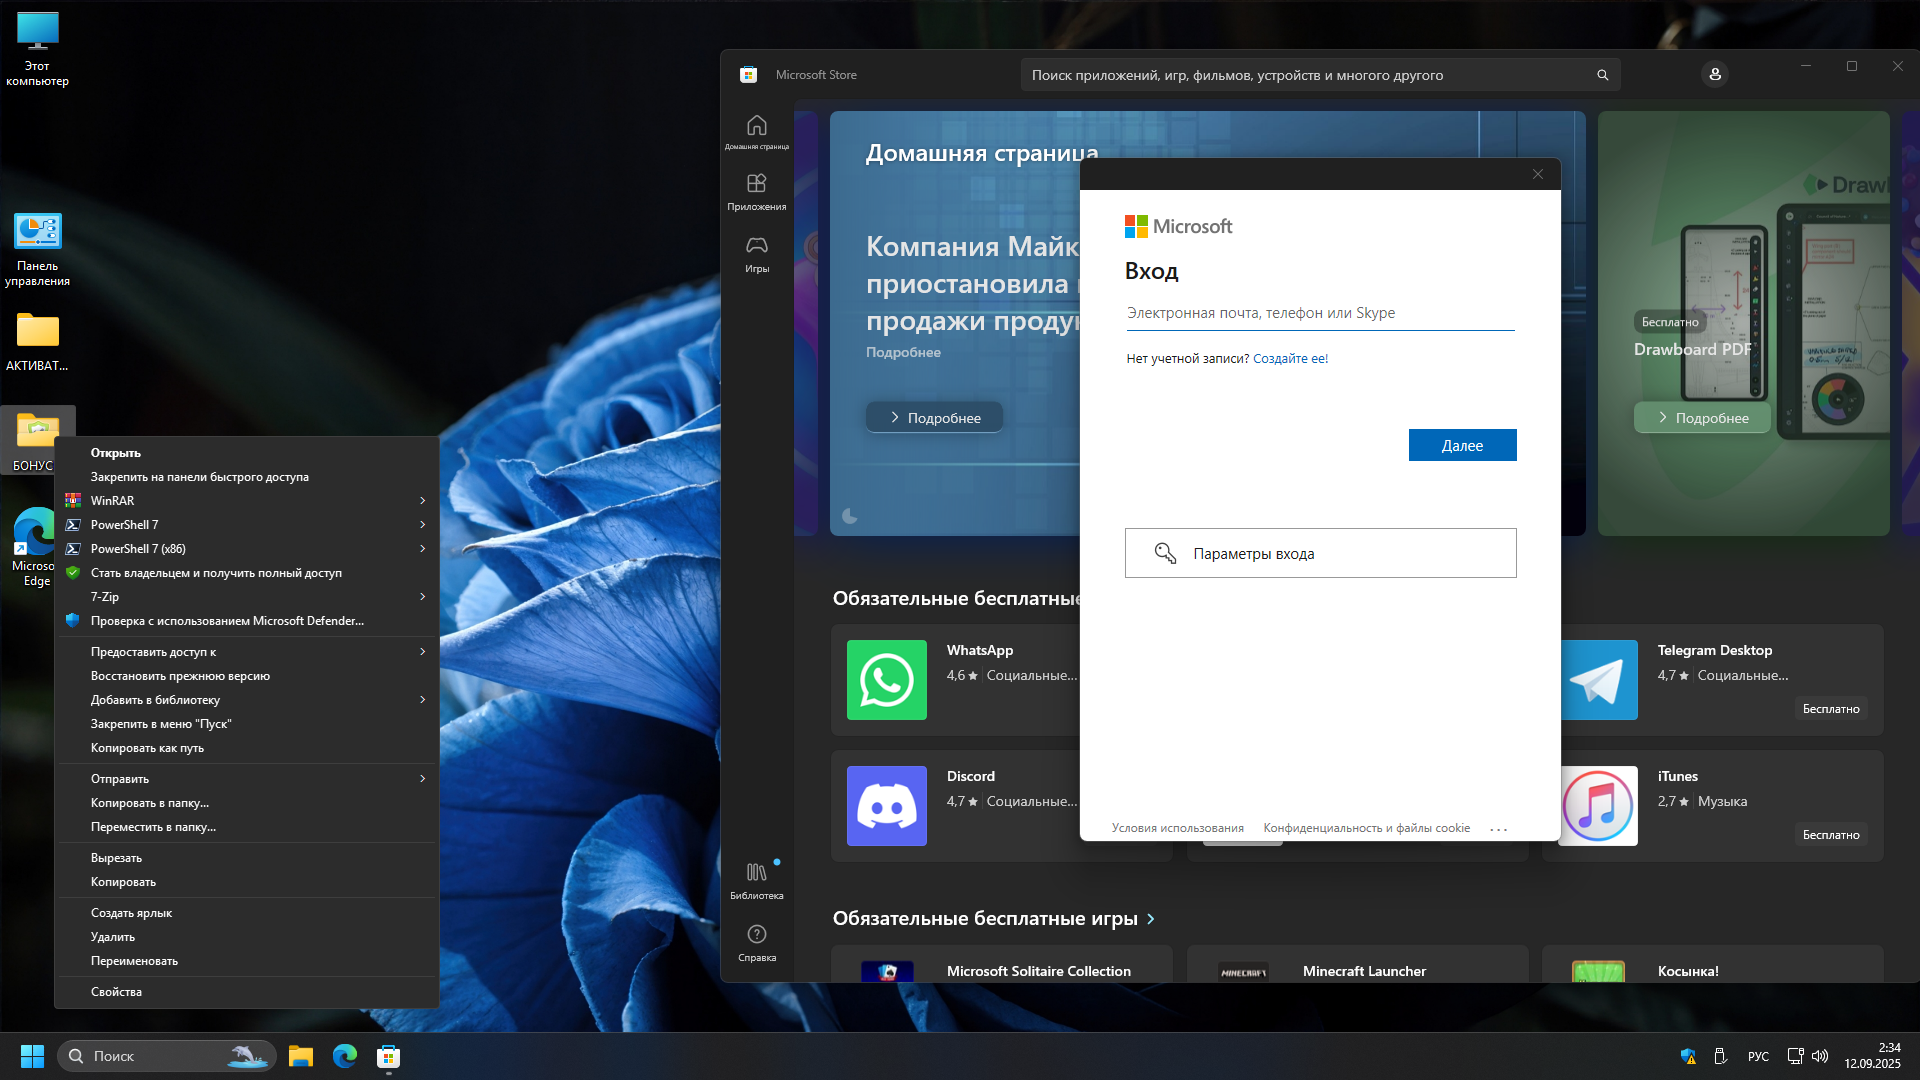Choose 'Вырезать' in context menu
This screenshot has height=1080, width=1920.
coord(247,858)
